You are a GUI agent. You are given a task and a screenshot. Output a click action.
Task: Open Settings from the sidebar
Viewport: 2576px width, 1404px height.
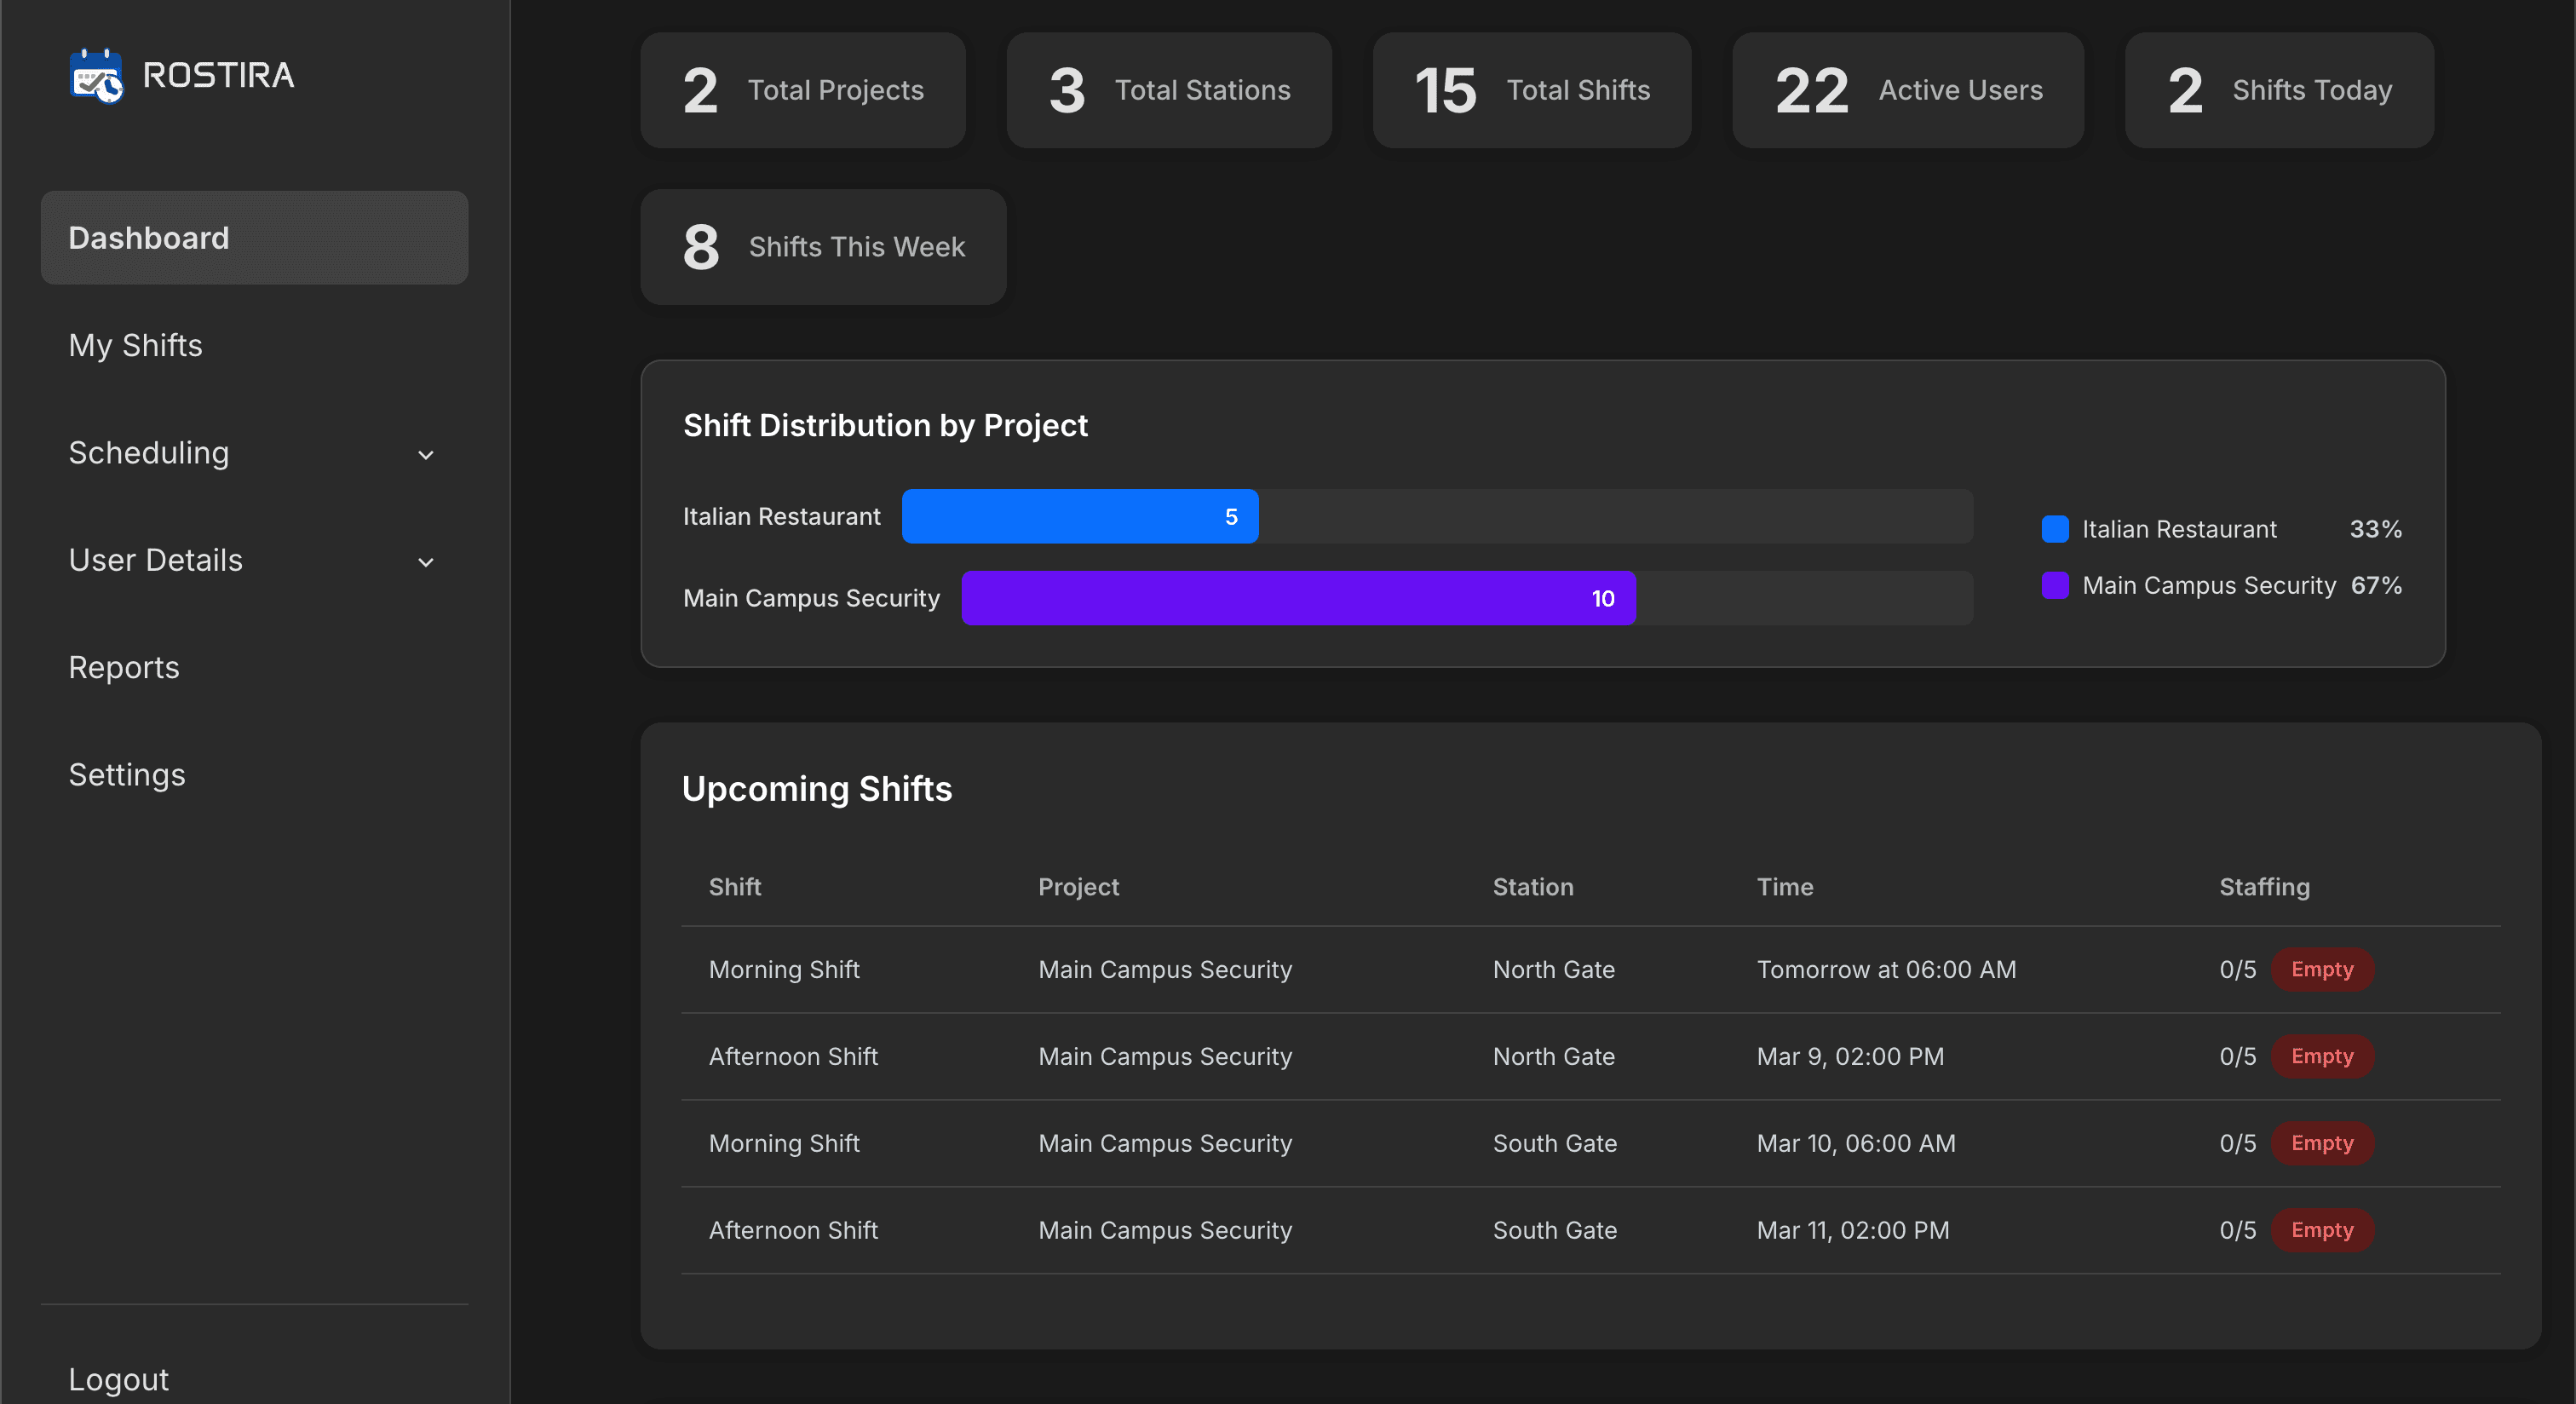pyautogui.click(x=127, y=774)
